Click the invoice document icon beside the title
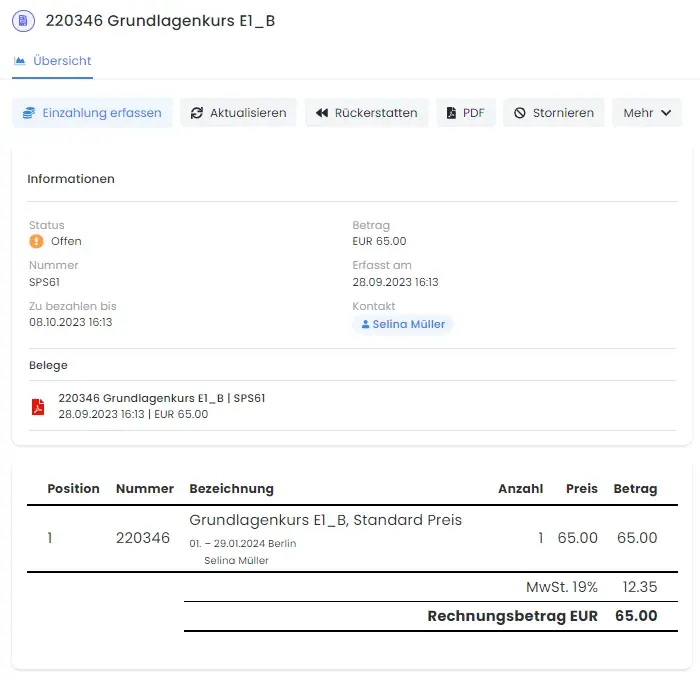Screen dimensions: 700x680 (x=23, y=21)
